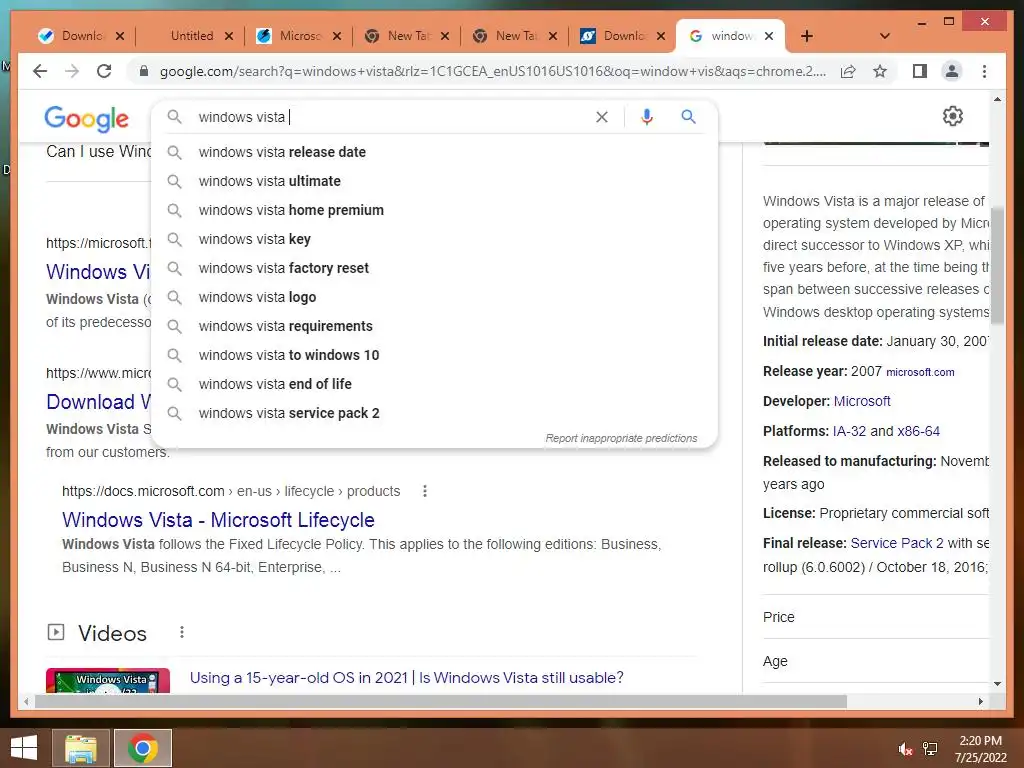Clear the search box with the X

tap(601, 117)
